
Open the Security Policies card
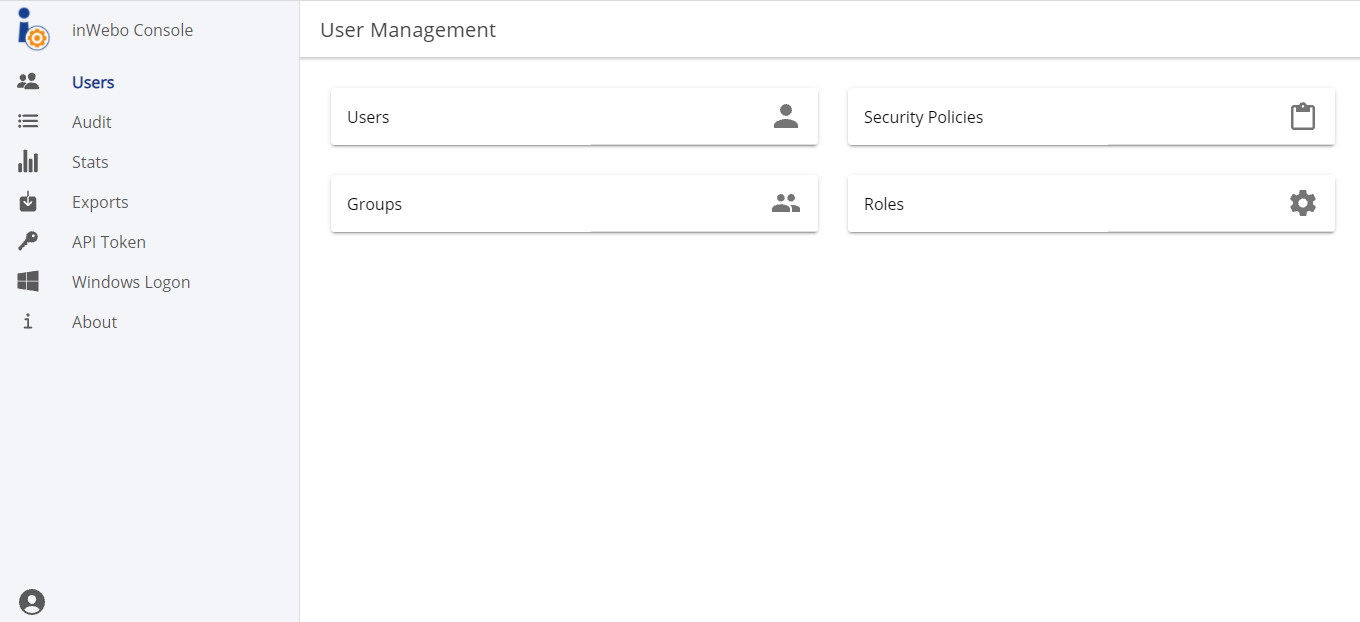pyautogui.click(x=1090, y=117)
